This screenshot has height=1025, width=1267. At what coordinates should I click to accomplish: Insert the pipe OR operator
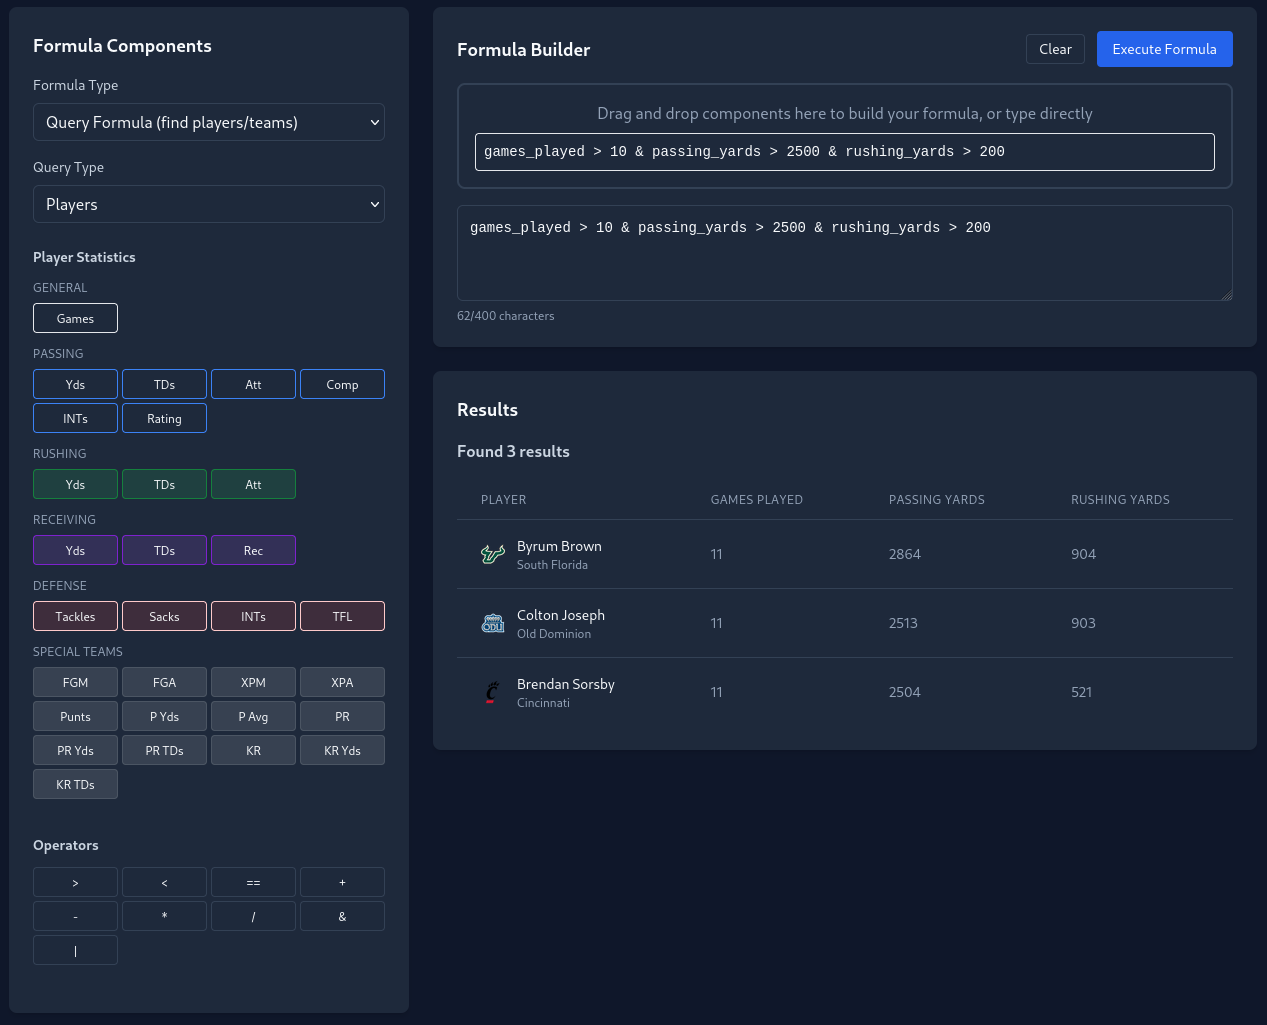75,950
